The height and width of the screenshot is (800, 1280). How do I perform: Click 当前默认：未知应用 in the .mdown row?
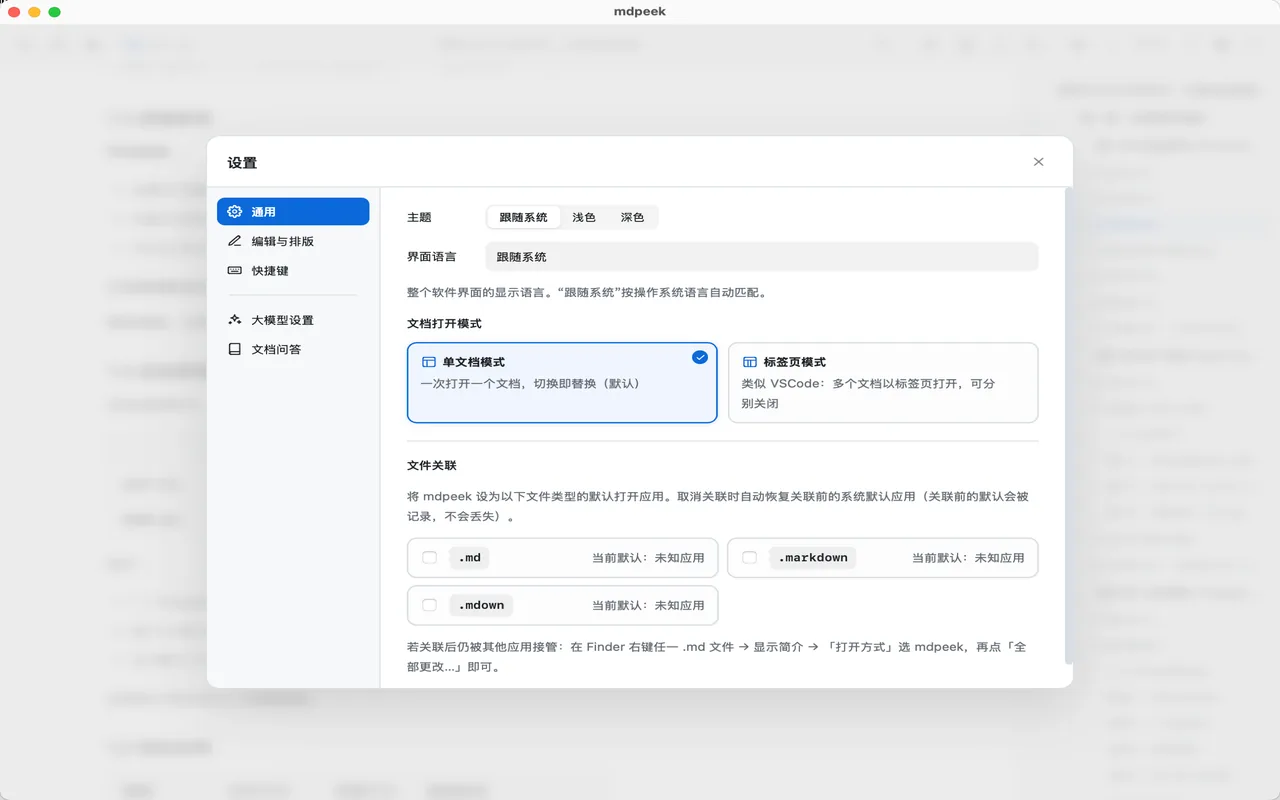pyautogui.click(x=648, y=605)
